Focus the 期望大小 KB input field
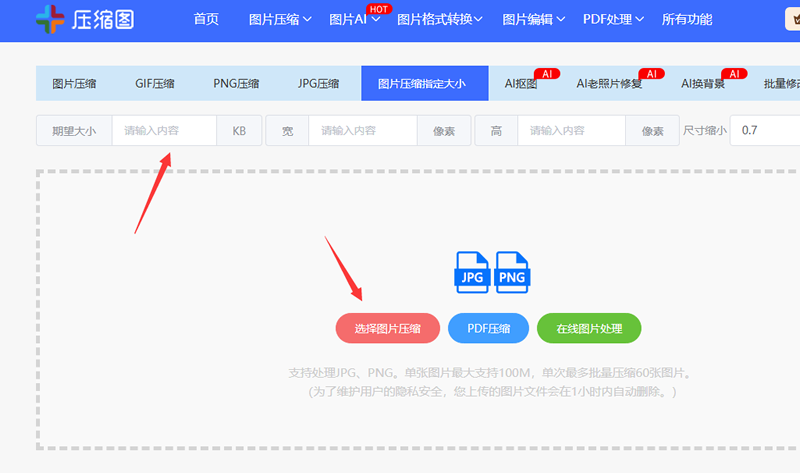The image size is (800, 473). click(164, 131)
